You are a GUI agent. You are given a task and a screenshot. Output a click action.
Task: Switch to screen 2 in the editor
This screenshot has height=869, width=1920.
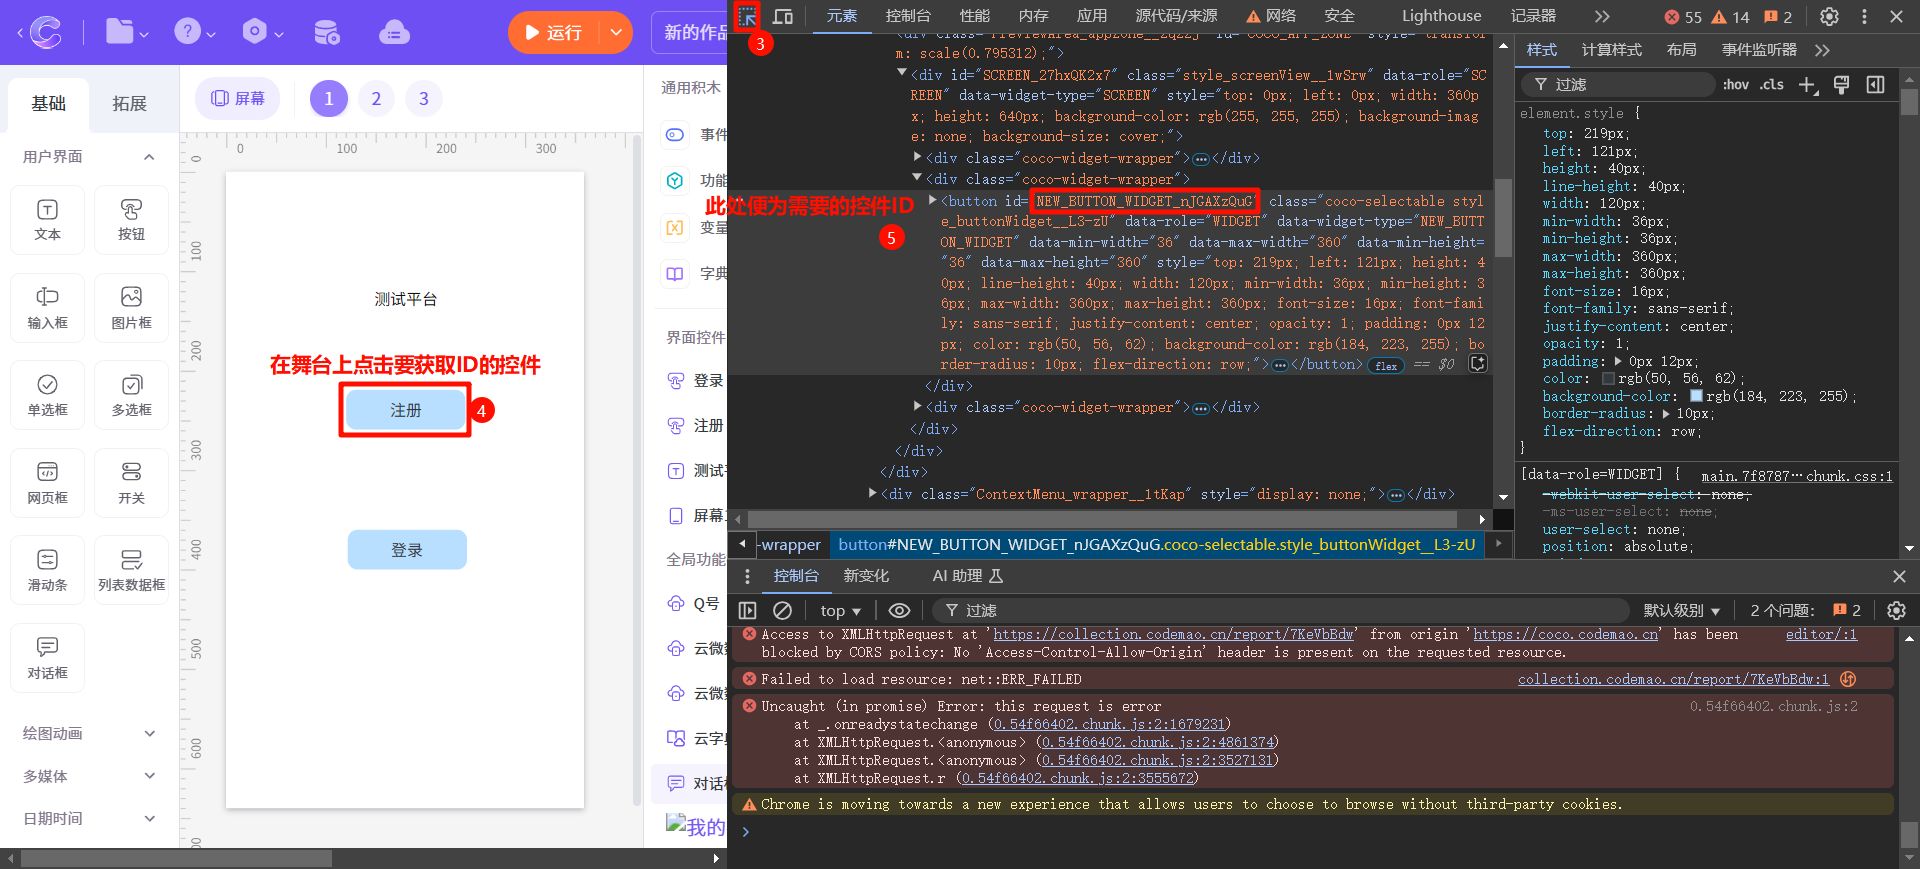pyautogui.click(x=376, y=98)
